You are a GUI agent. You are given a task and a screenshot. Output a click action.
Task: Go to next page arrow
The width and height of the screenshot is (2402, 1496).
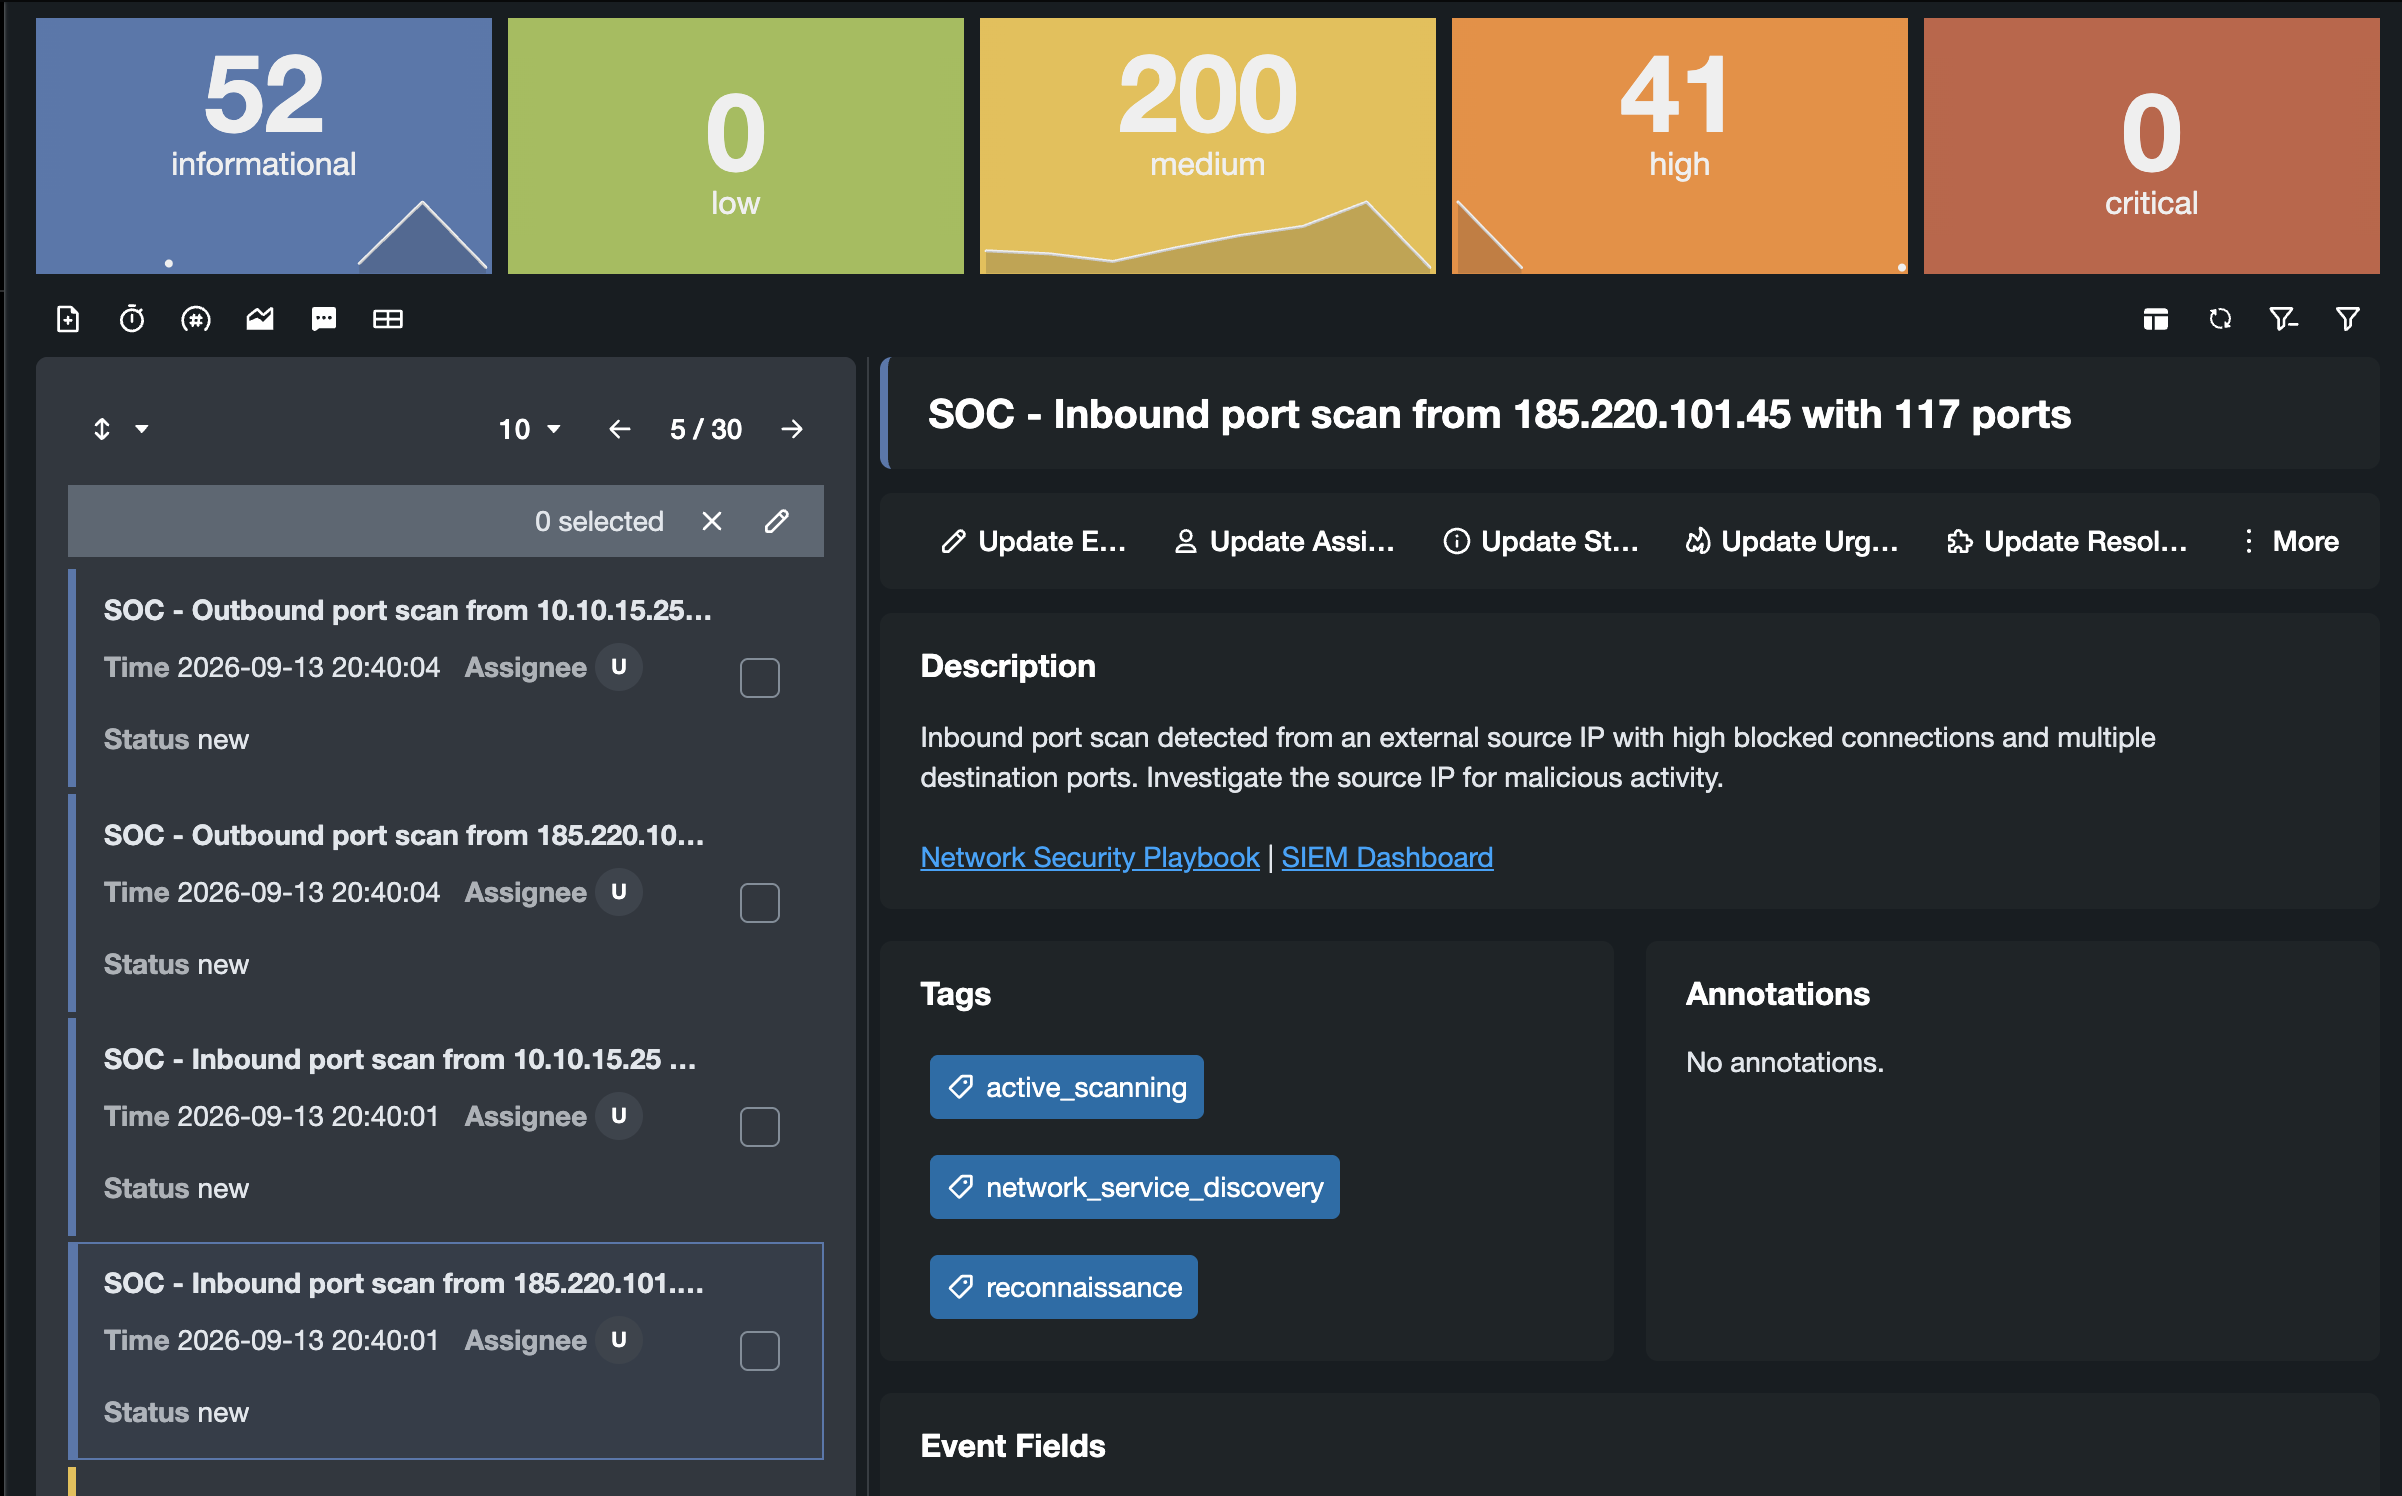coord(792,429)
